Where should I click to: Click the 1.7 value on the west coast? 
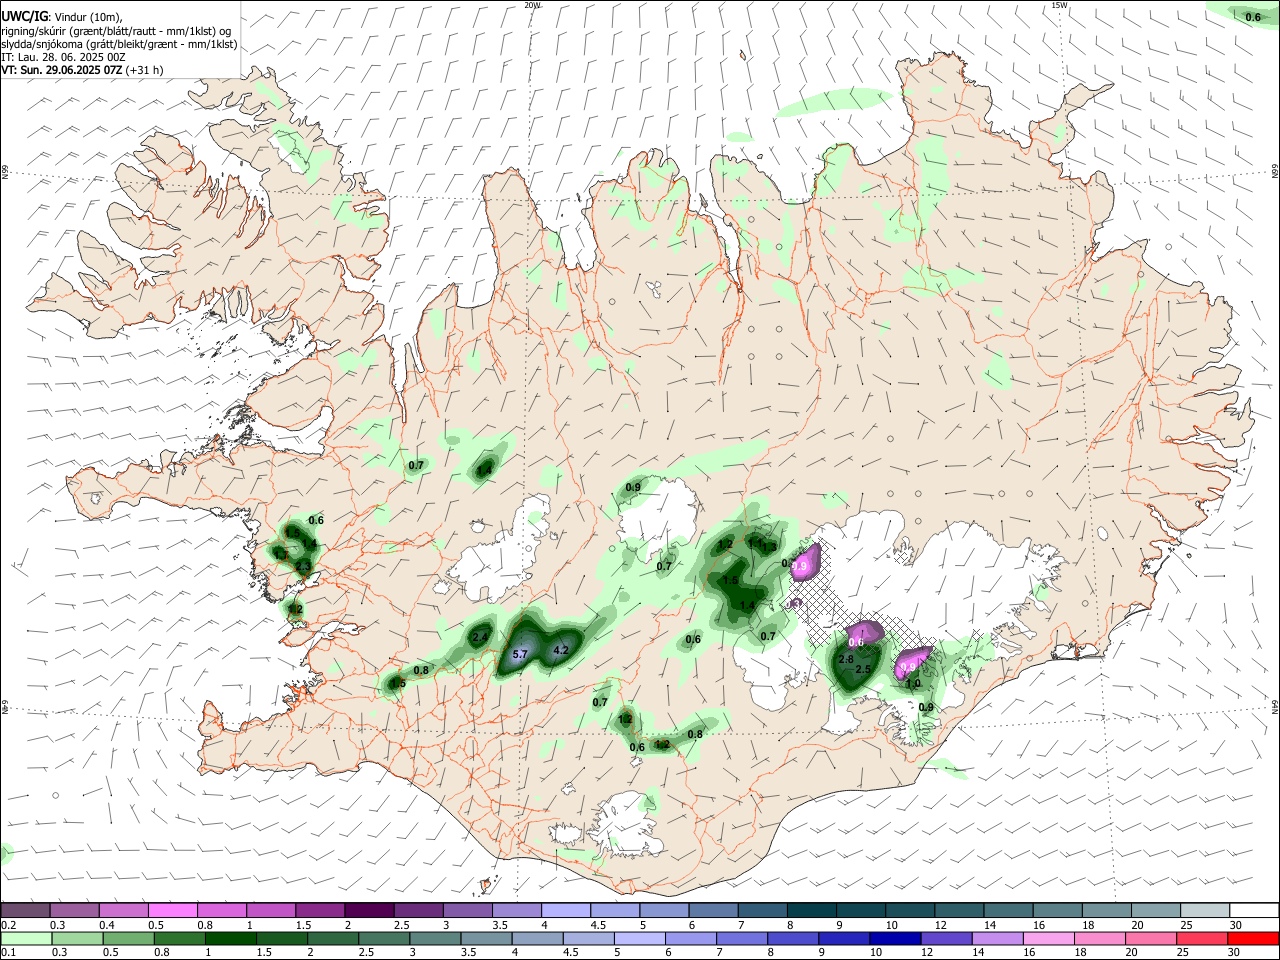coord(282,553)
